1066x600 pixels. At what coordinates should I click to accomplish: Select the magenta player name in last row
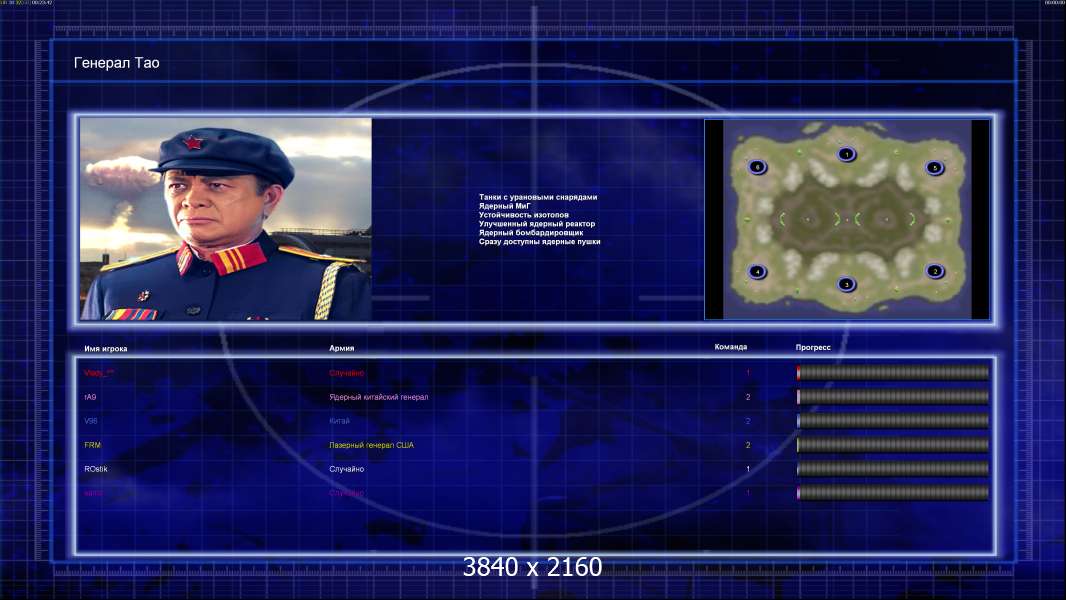coord(93,493)
